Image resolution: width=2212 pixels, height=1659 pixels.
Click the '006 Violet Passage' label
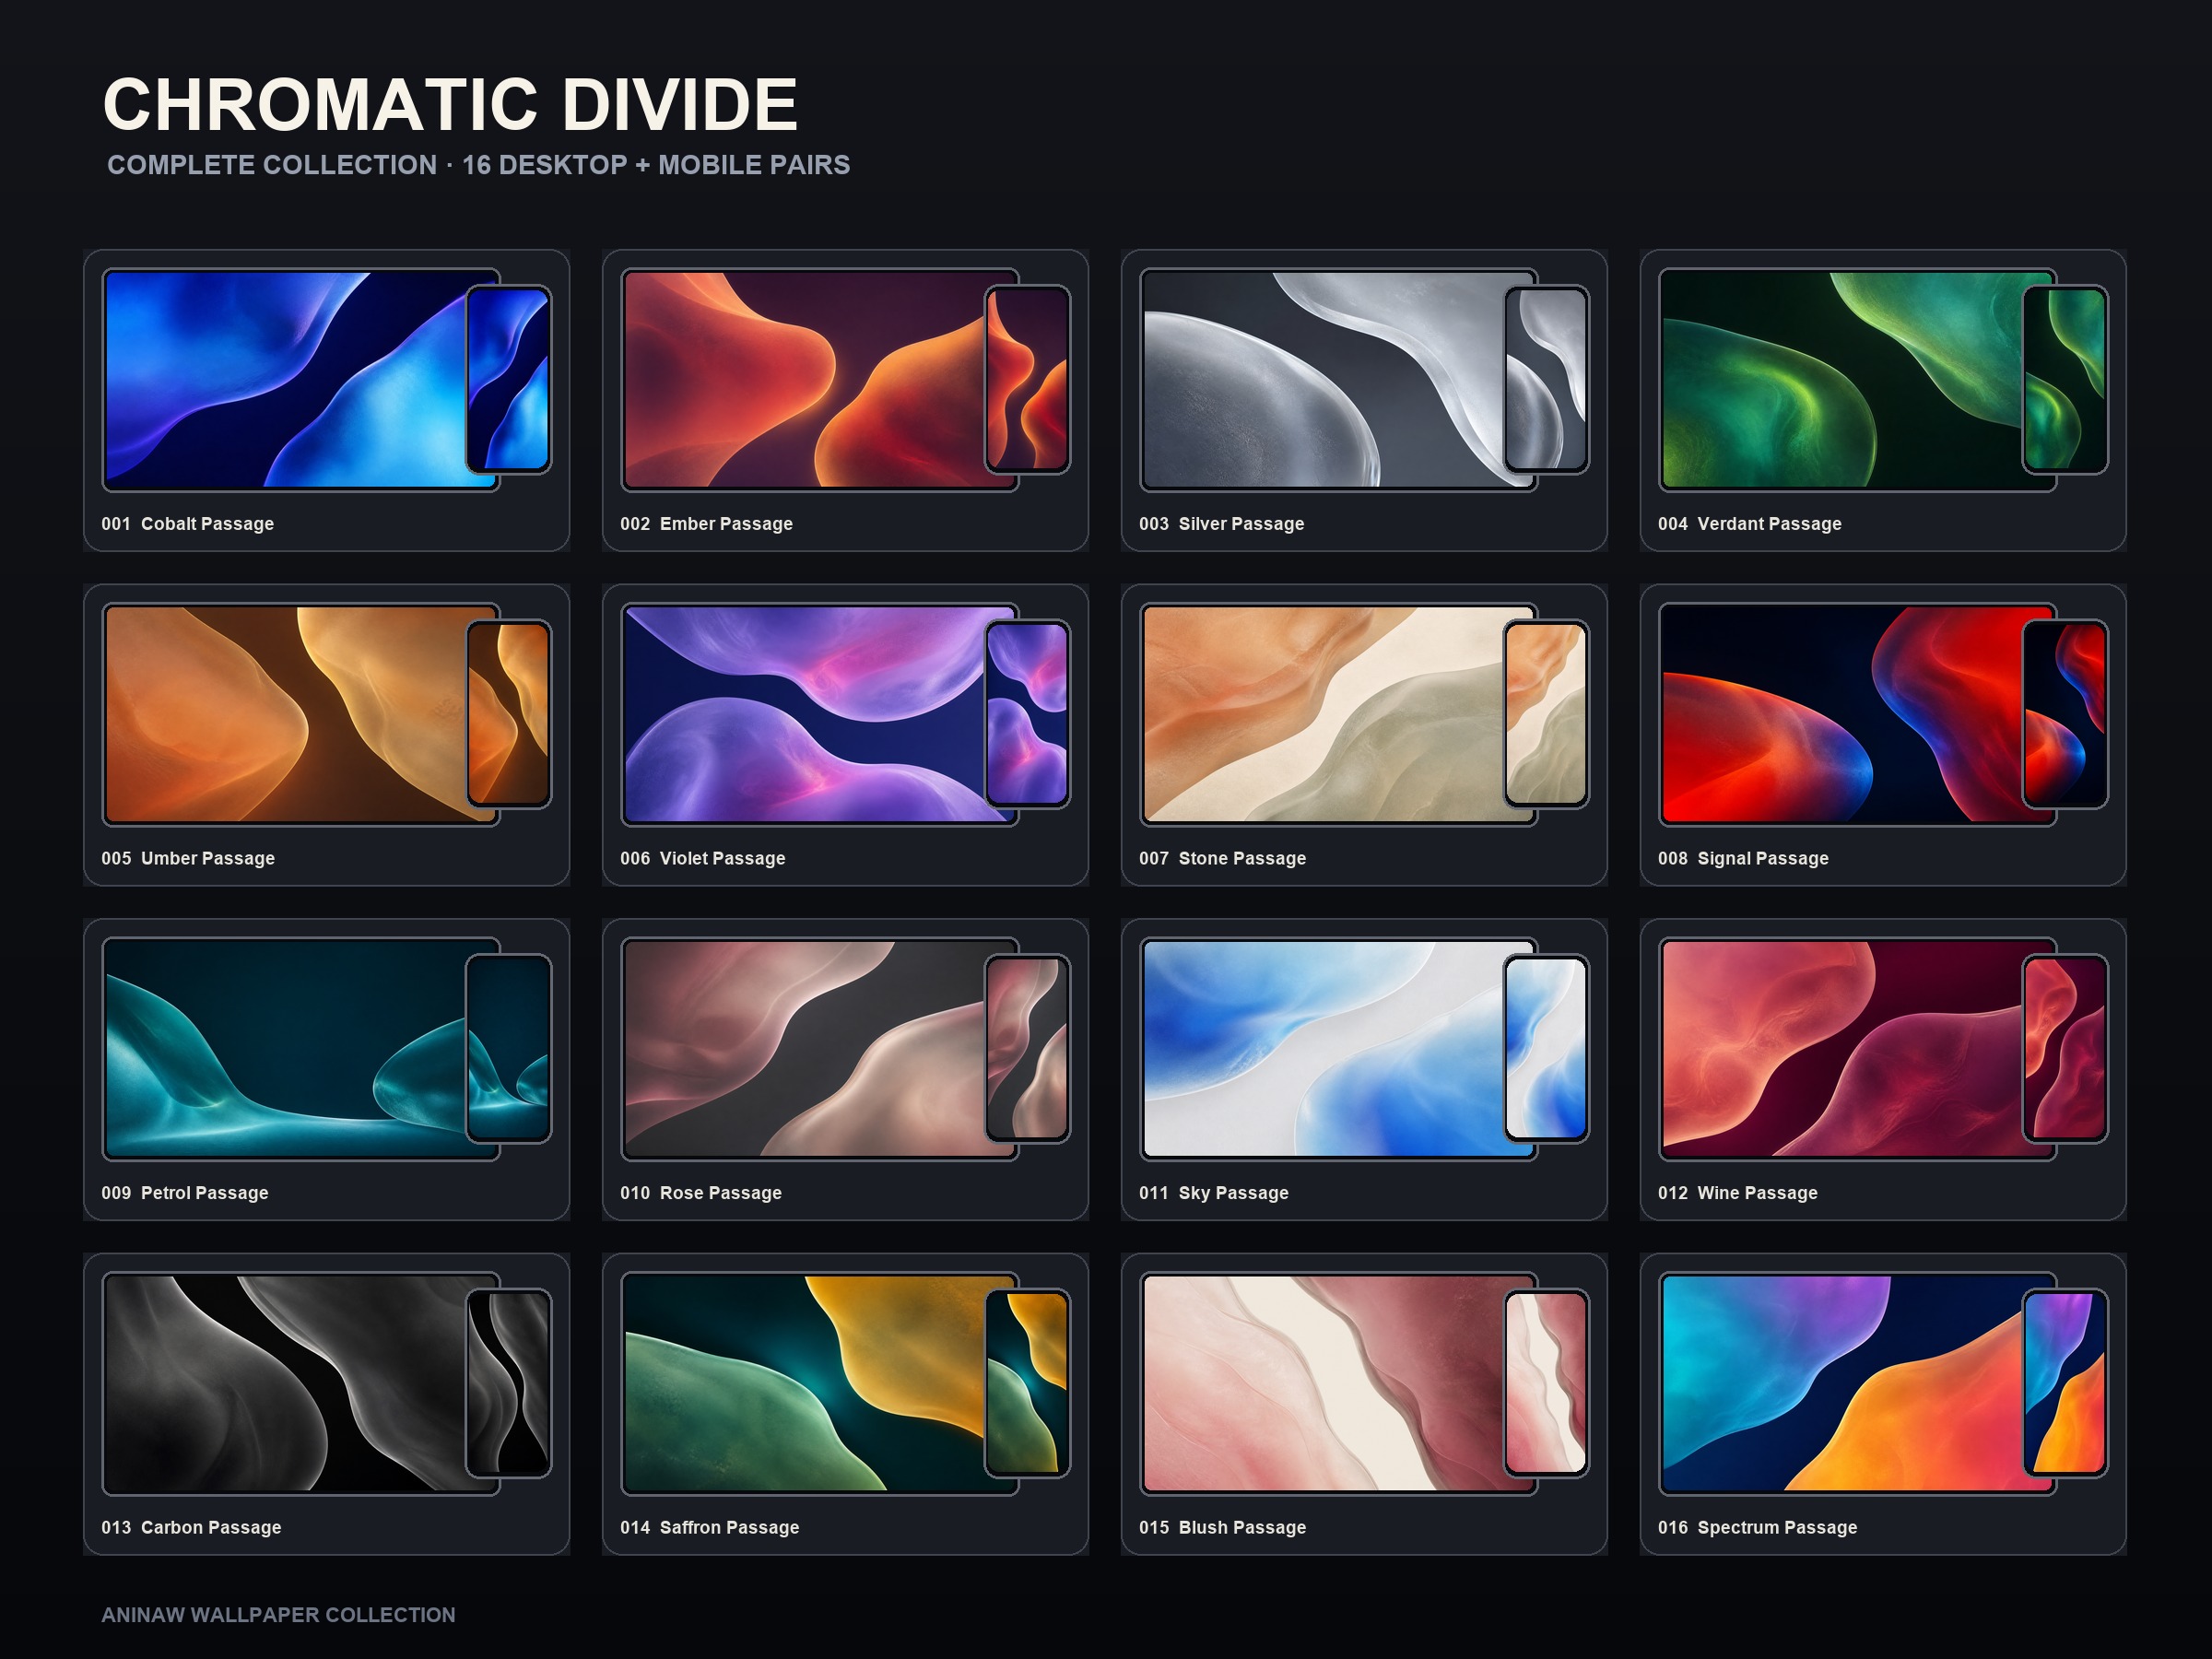(702, 858)
